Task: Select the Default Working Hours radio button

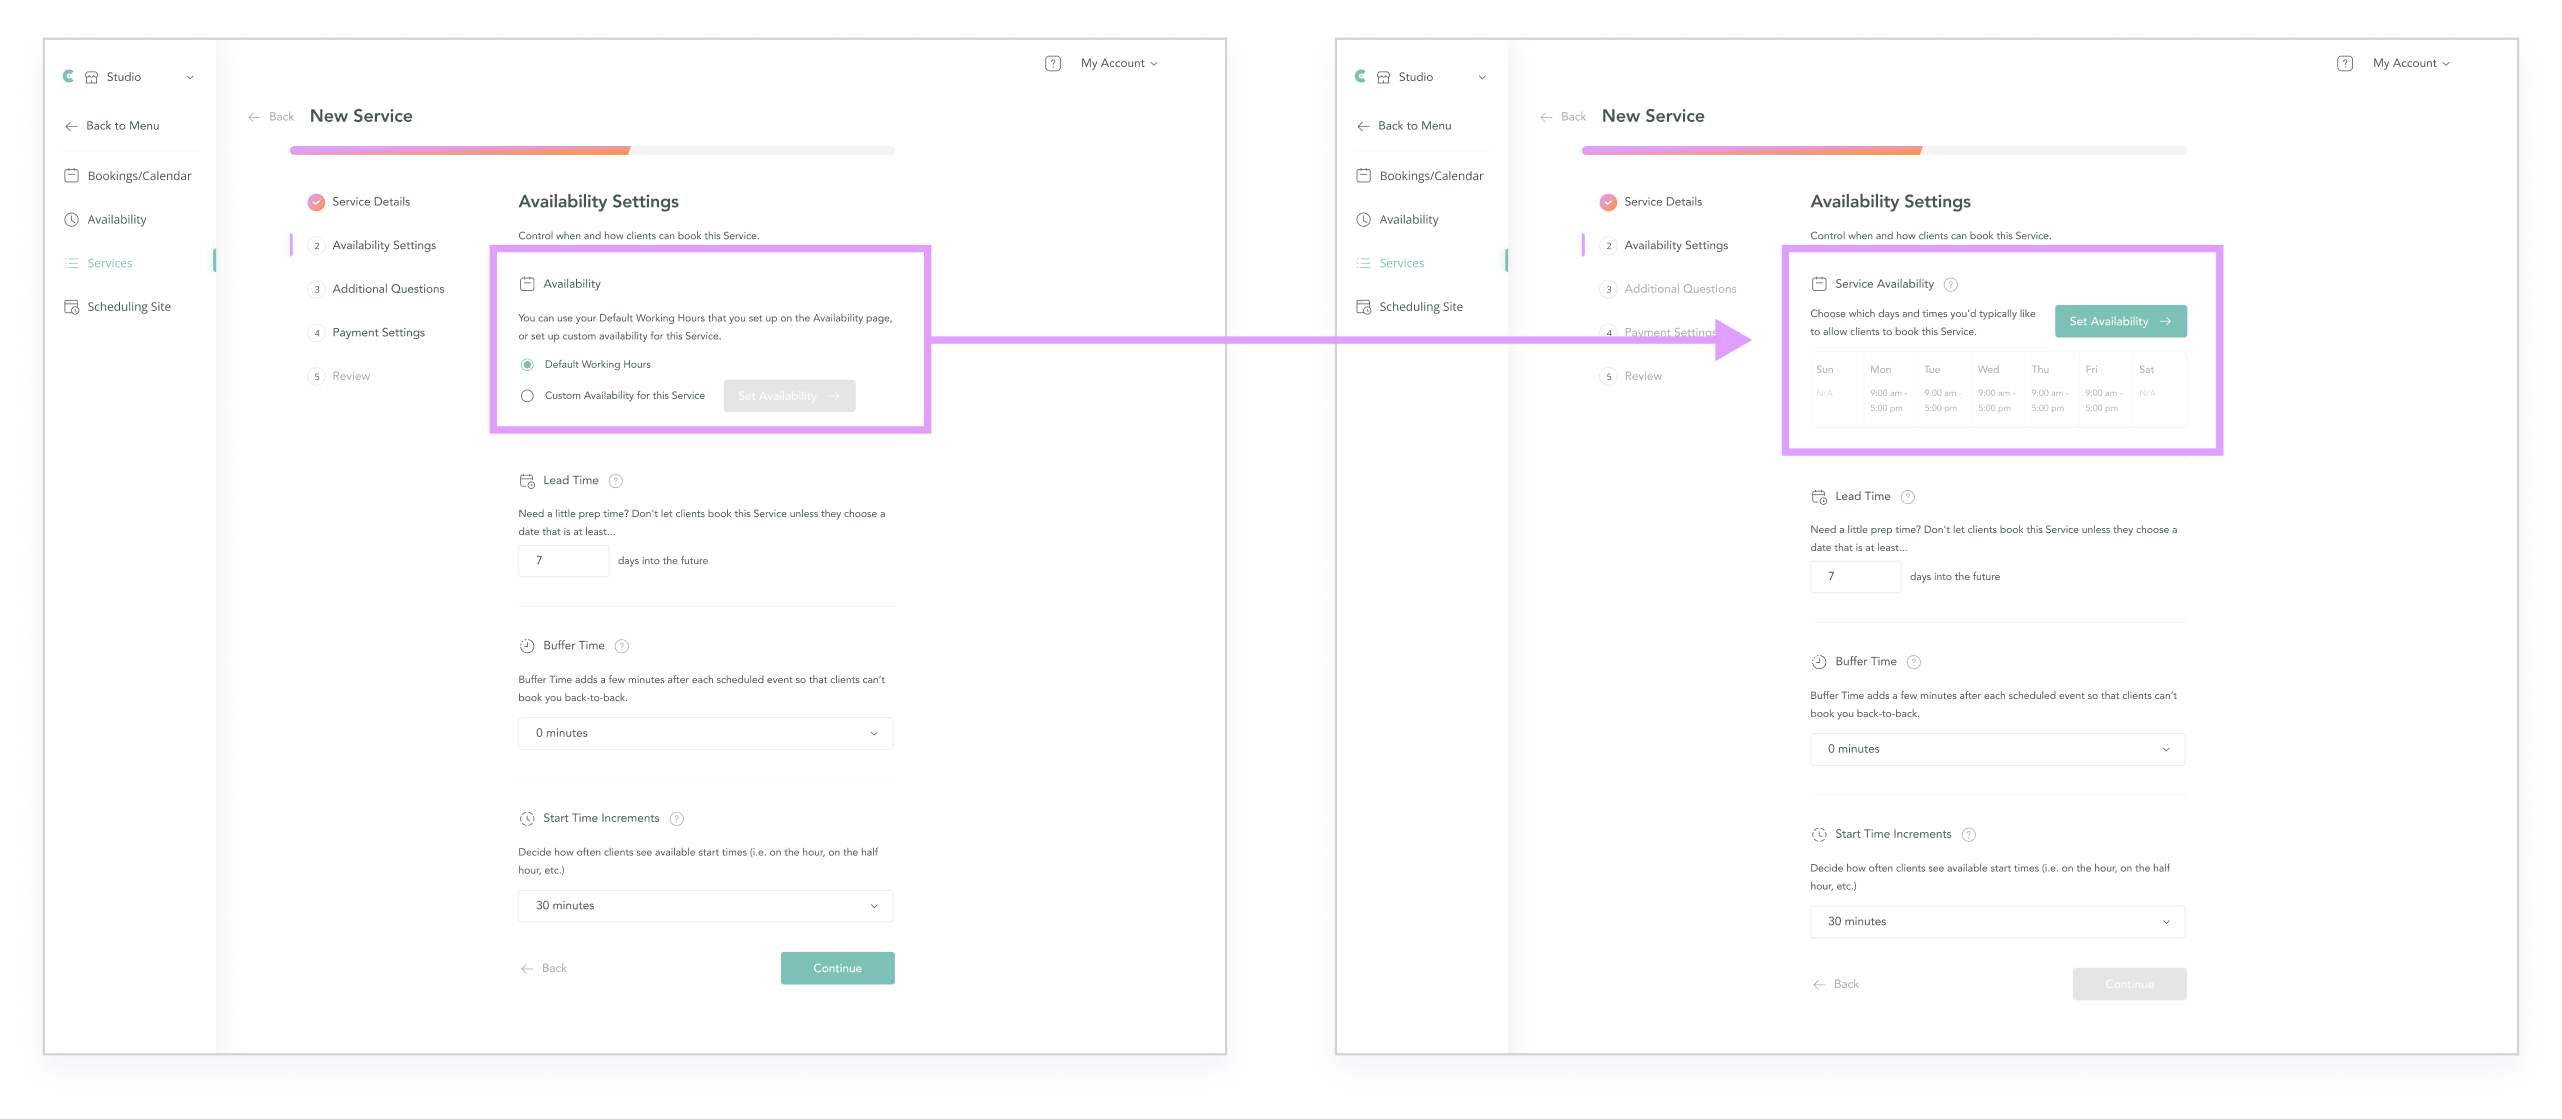Action: 527,365
